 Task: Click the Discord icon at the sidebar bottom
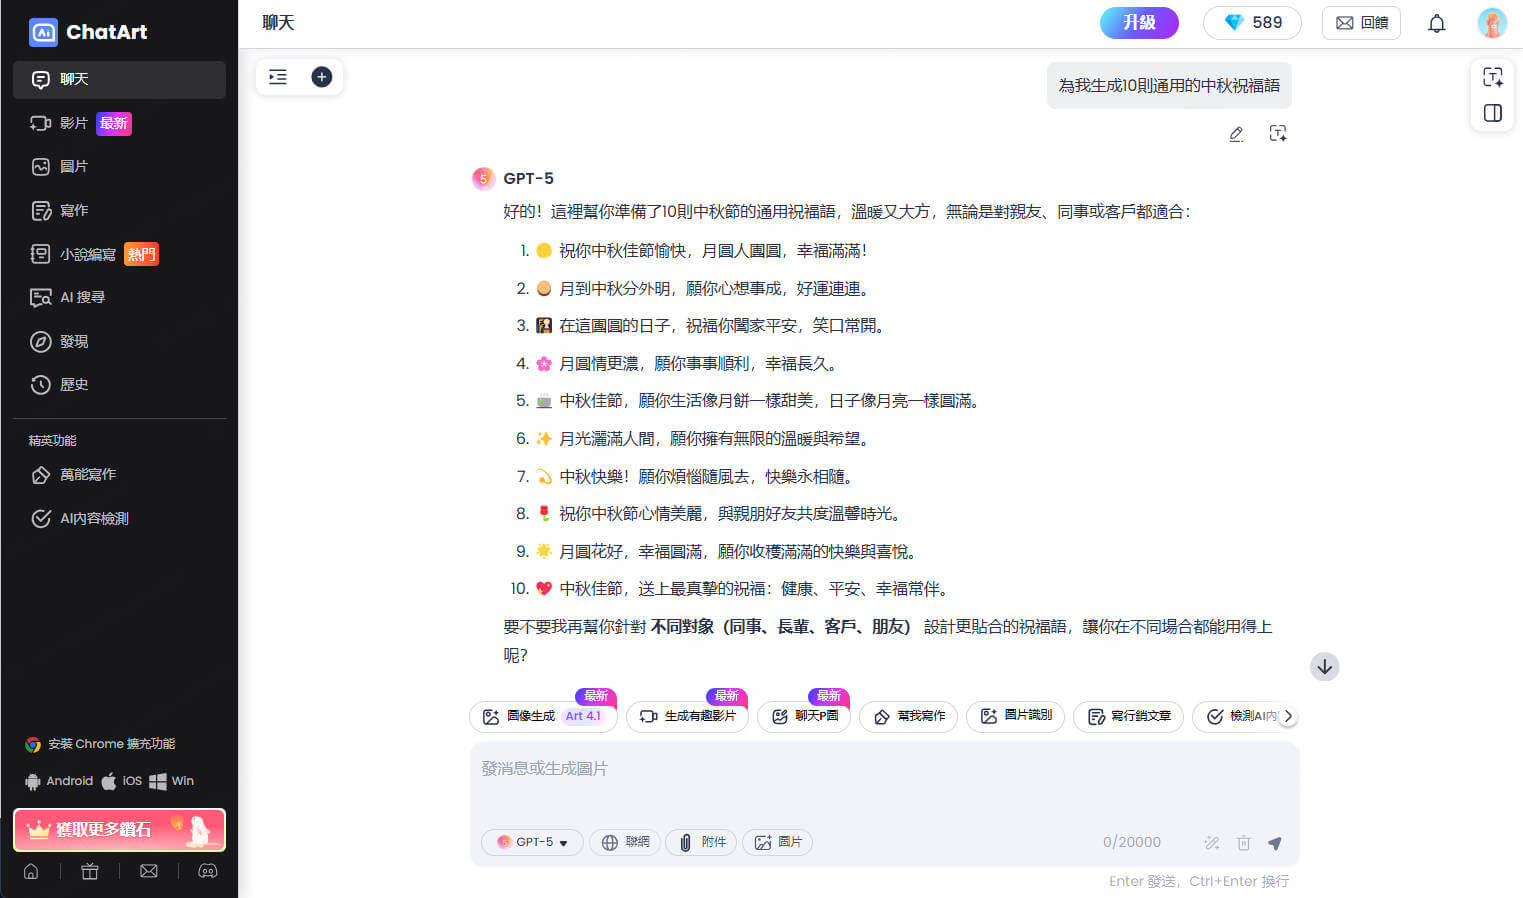click(207, 871)
